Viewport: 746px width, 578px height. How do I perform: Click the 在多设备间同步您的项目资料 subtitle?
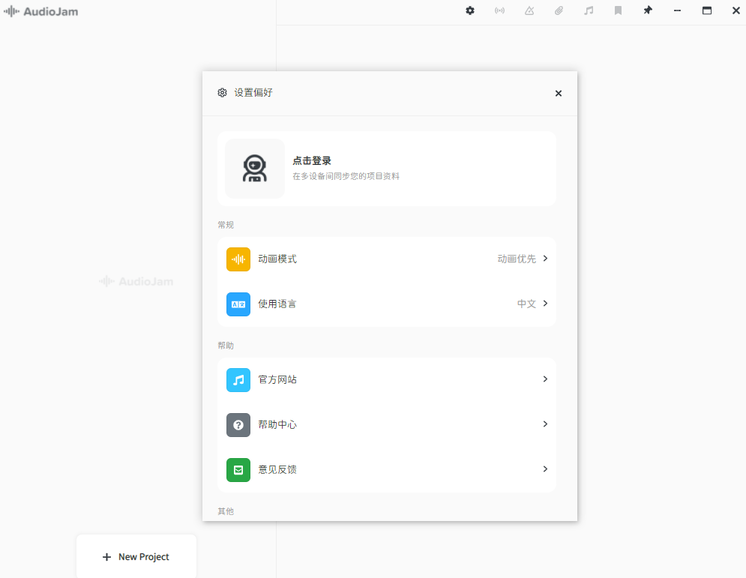coord(346,176)
